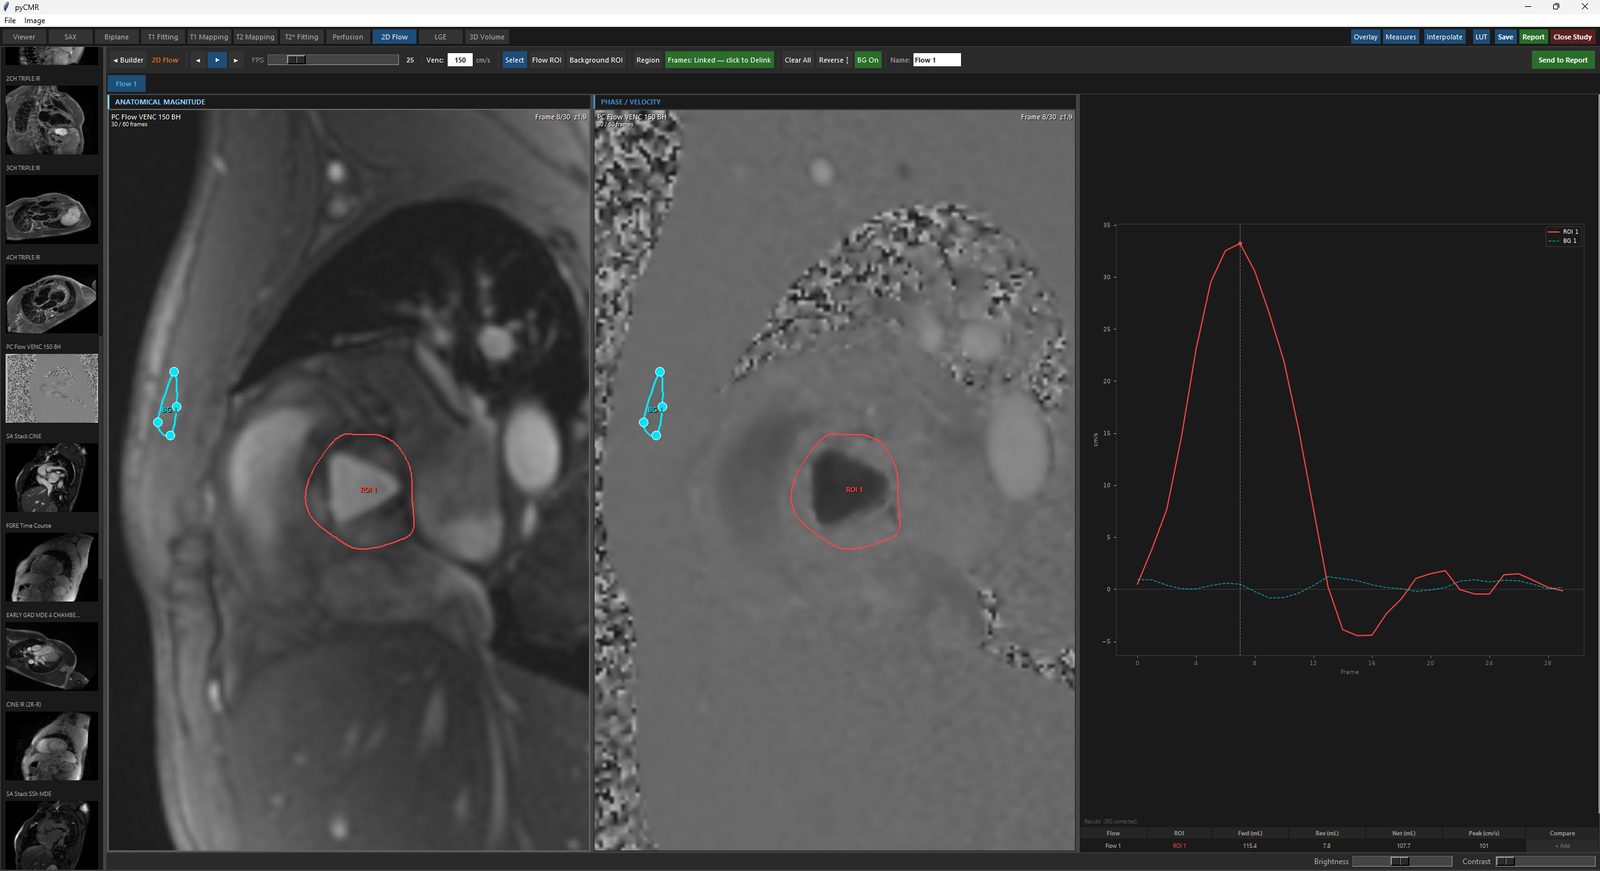1600x871 pixels.
Task: Open the LUT selector
Action: pos(1481,37)
